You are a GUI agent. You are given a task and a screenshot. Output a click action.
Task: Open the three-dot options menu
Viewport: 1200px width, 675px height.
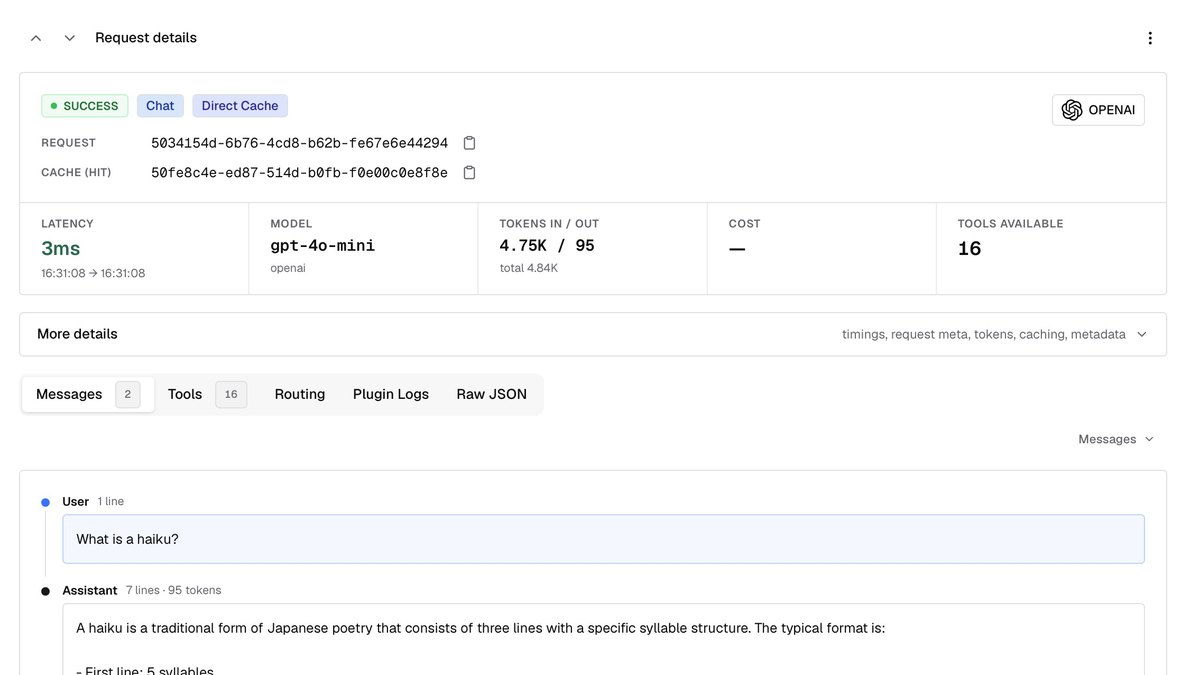tap(1150, 38)
